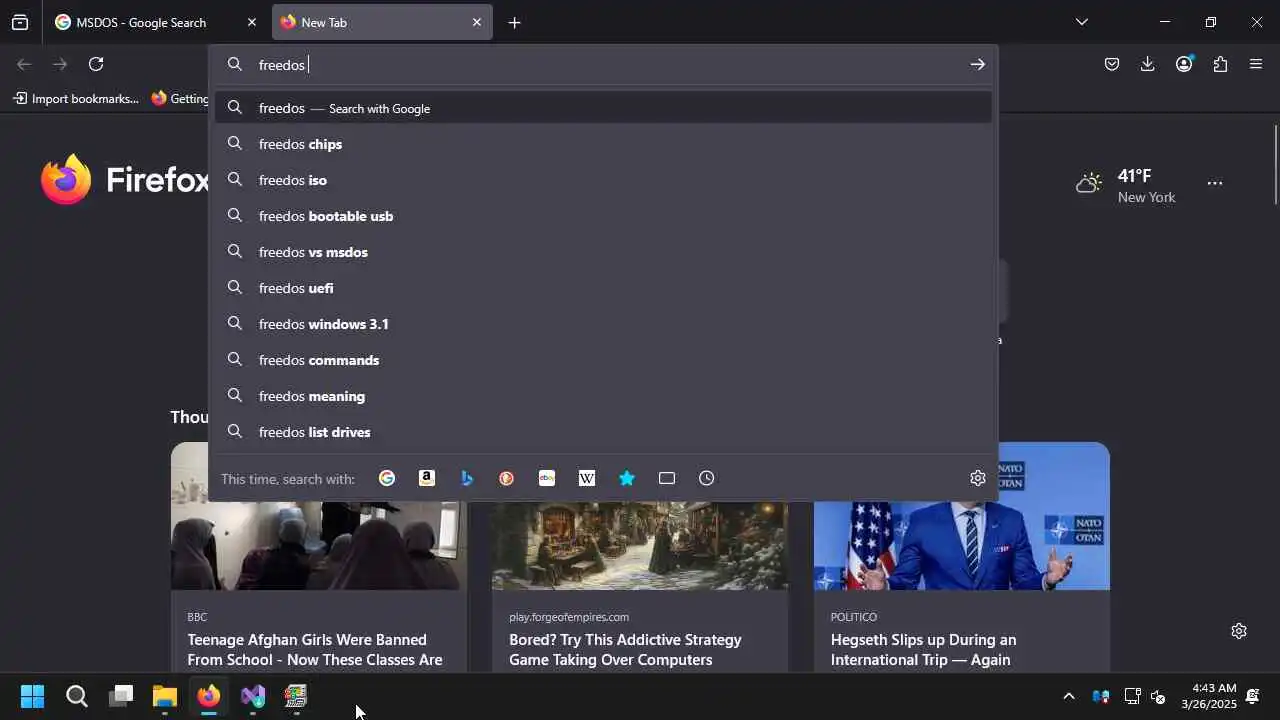
Task: Open Firefox View icon
Action: click(x=20, y=22)
